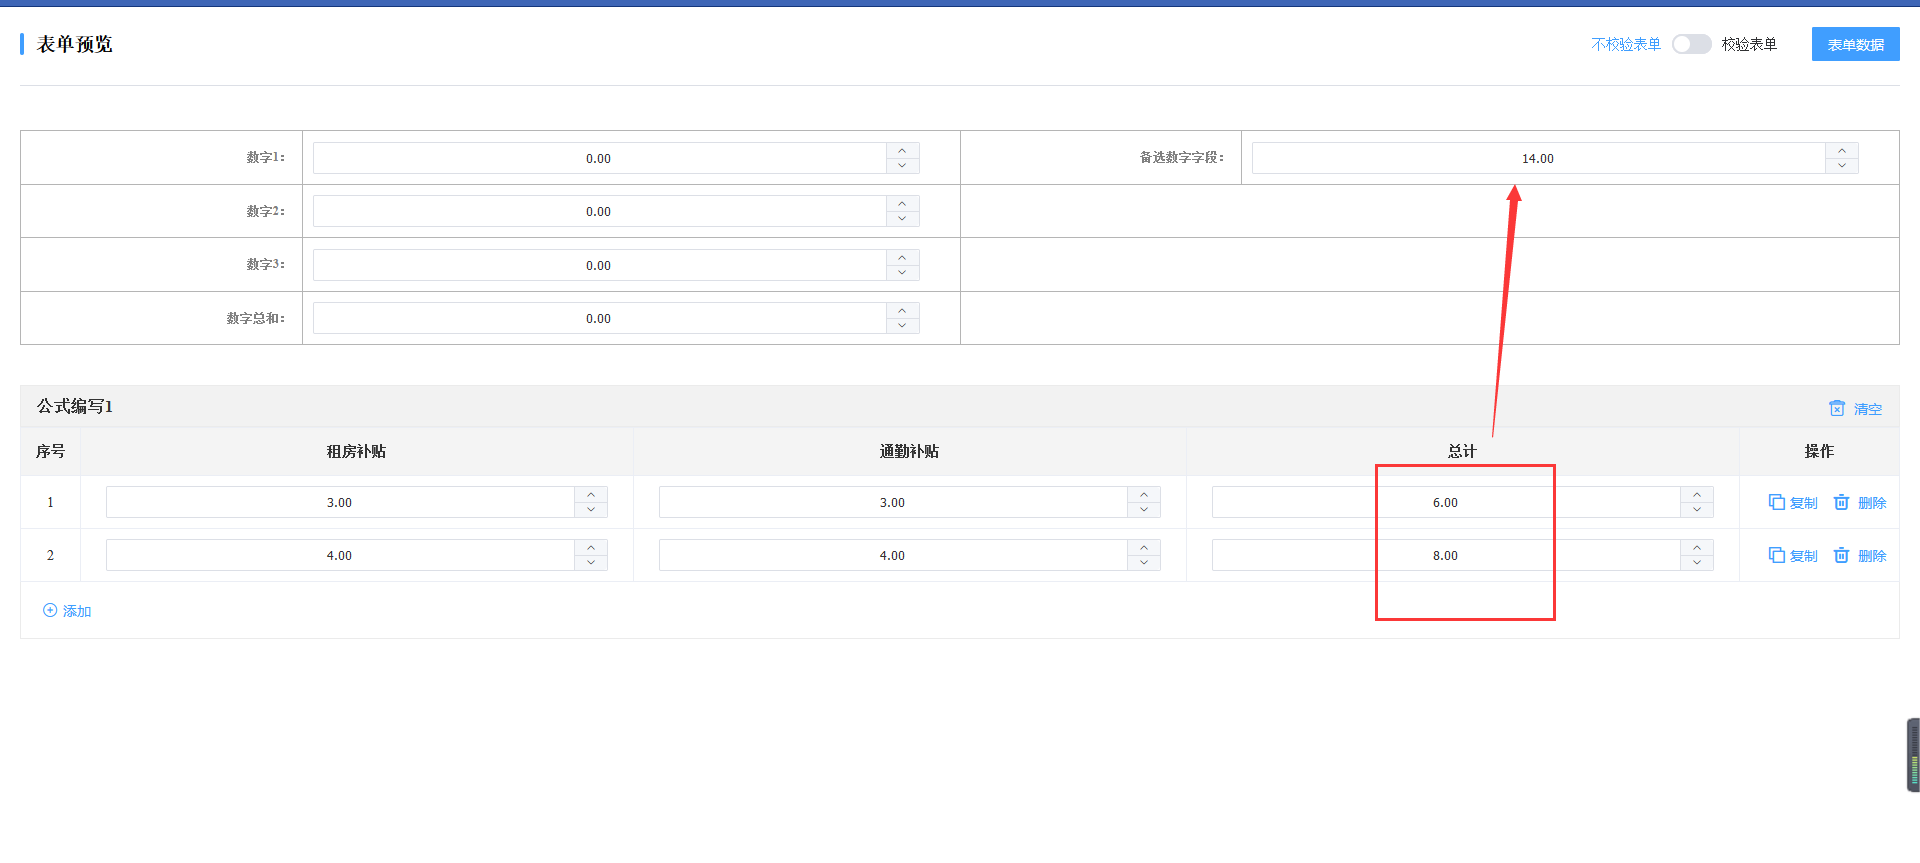
Task: Click the delete trash icon in row 2
Action: pos(1841,555)
